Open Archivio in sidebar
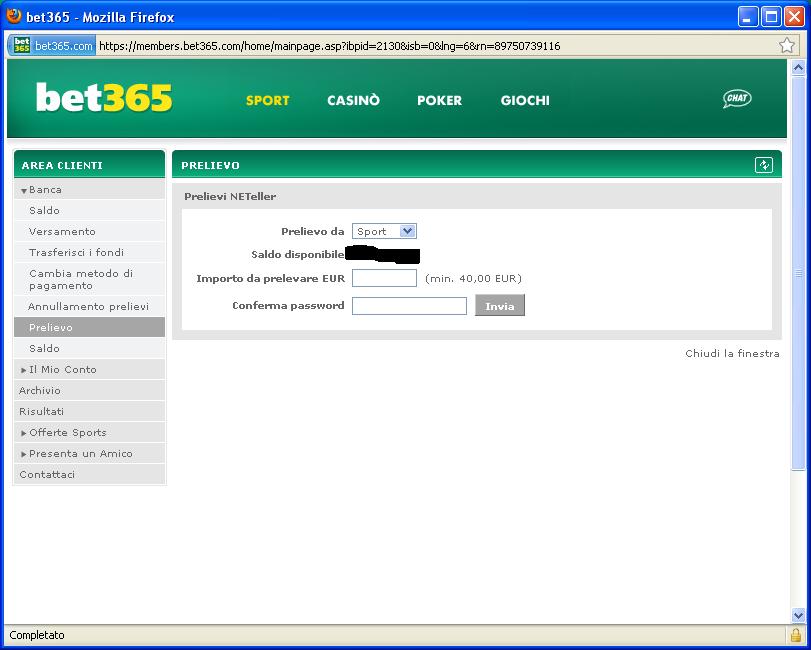Viewport: 811px width, 650px height. [x=89, y=390]
